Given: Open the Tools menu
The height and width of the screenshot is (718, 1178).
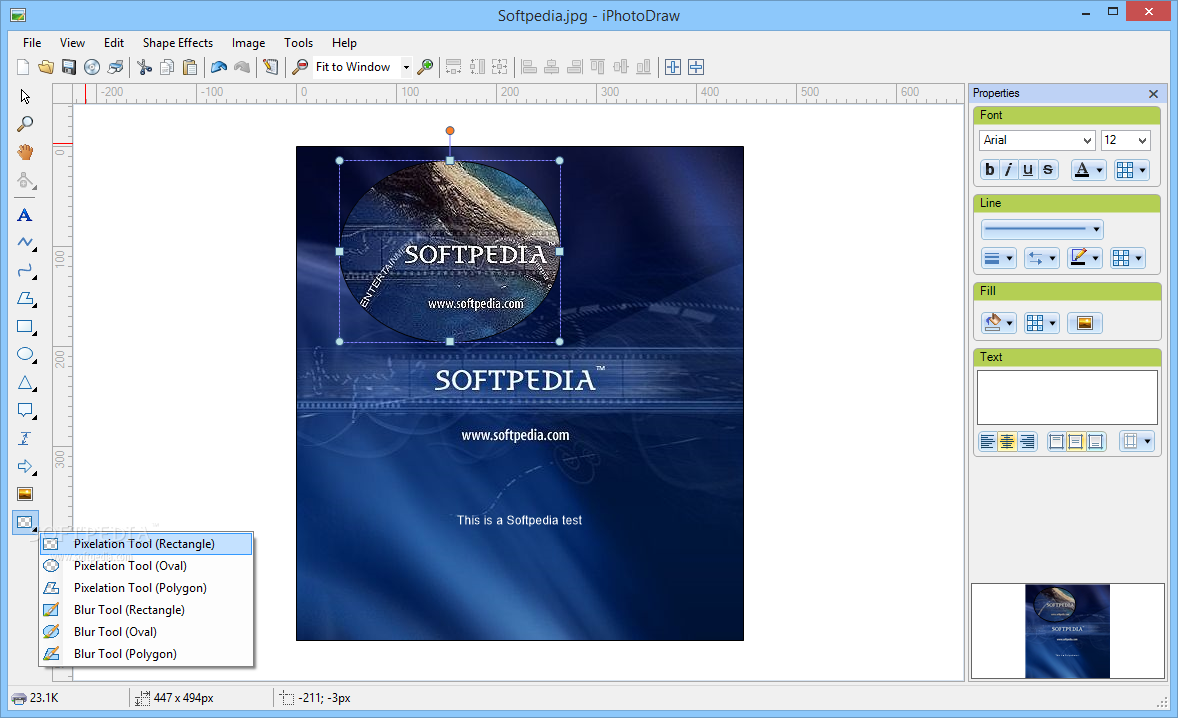Looking at the screenshot, I should tap(298, 43).
